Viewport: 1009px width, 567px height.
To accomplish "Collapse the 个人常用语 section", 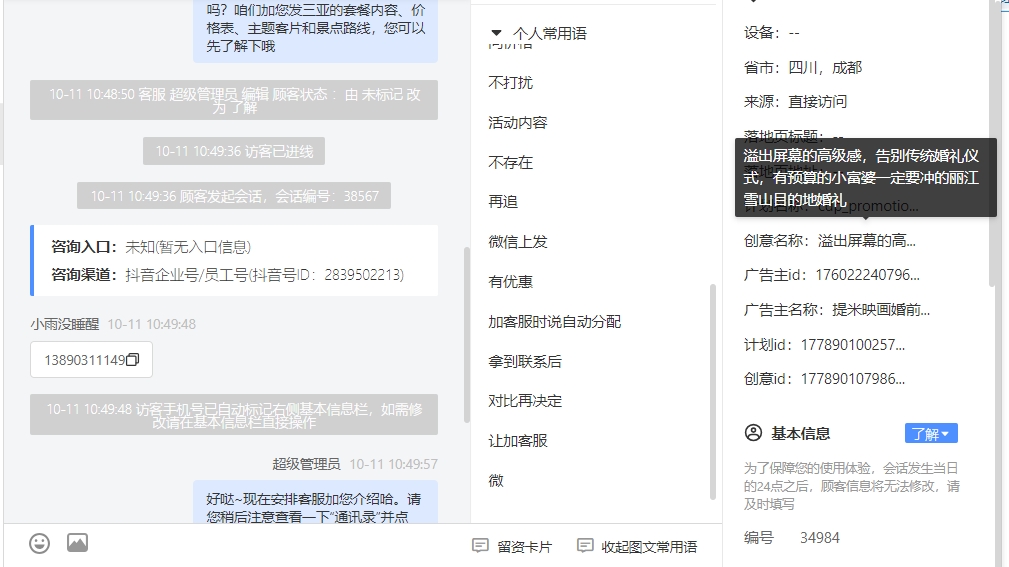I will (496, 33).
